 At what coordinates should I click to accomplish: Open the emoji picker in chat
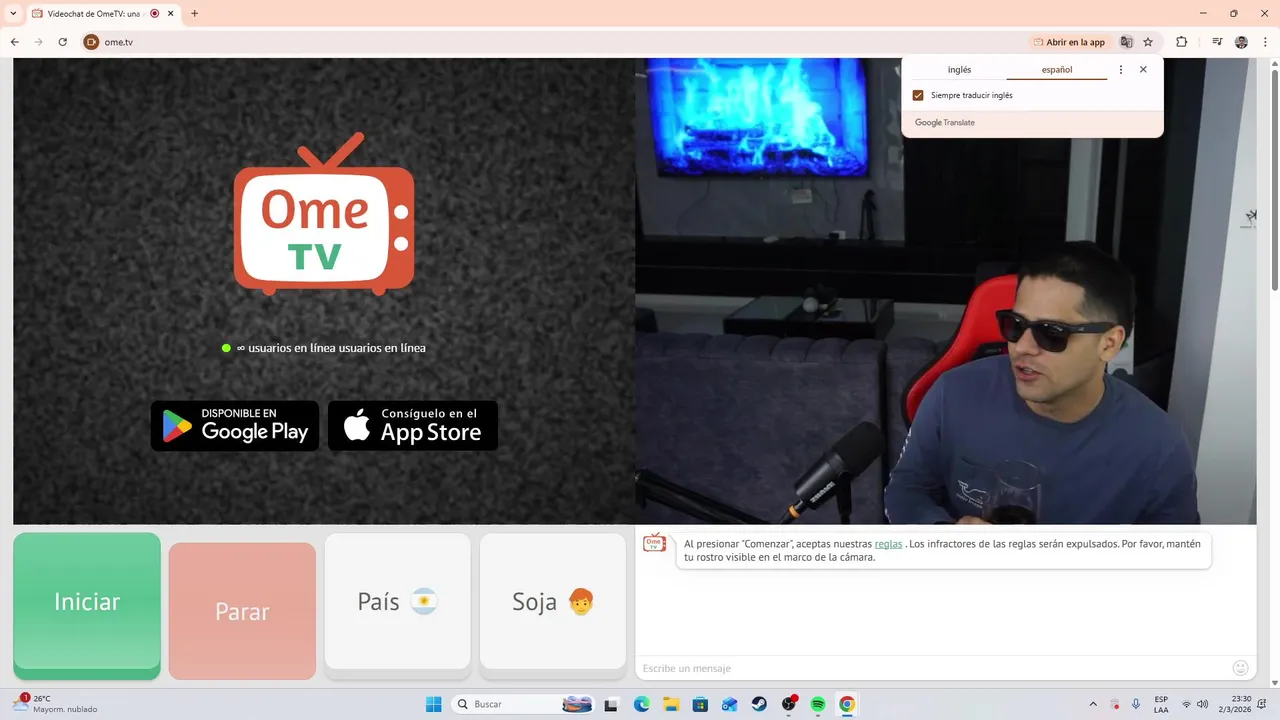(x=1241, y=668)
